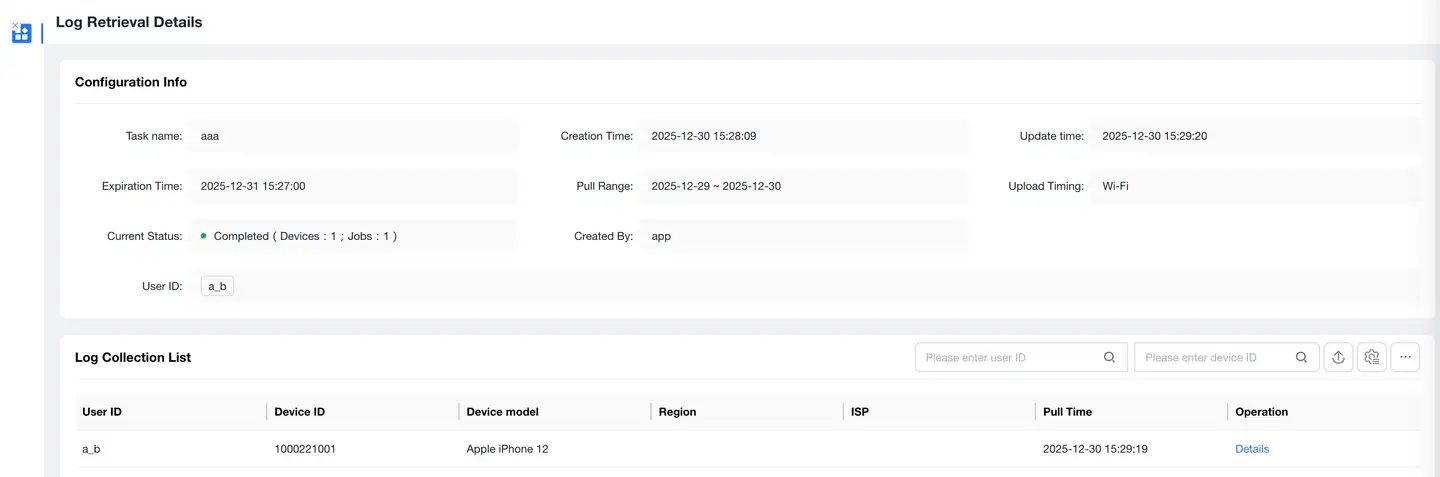Open the three-dots more options menu
Viewport: 1440px width, 477px height.
[x=1405, y=357]
